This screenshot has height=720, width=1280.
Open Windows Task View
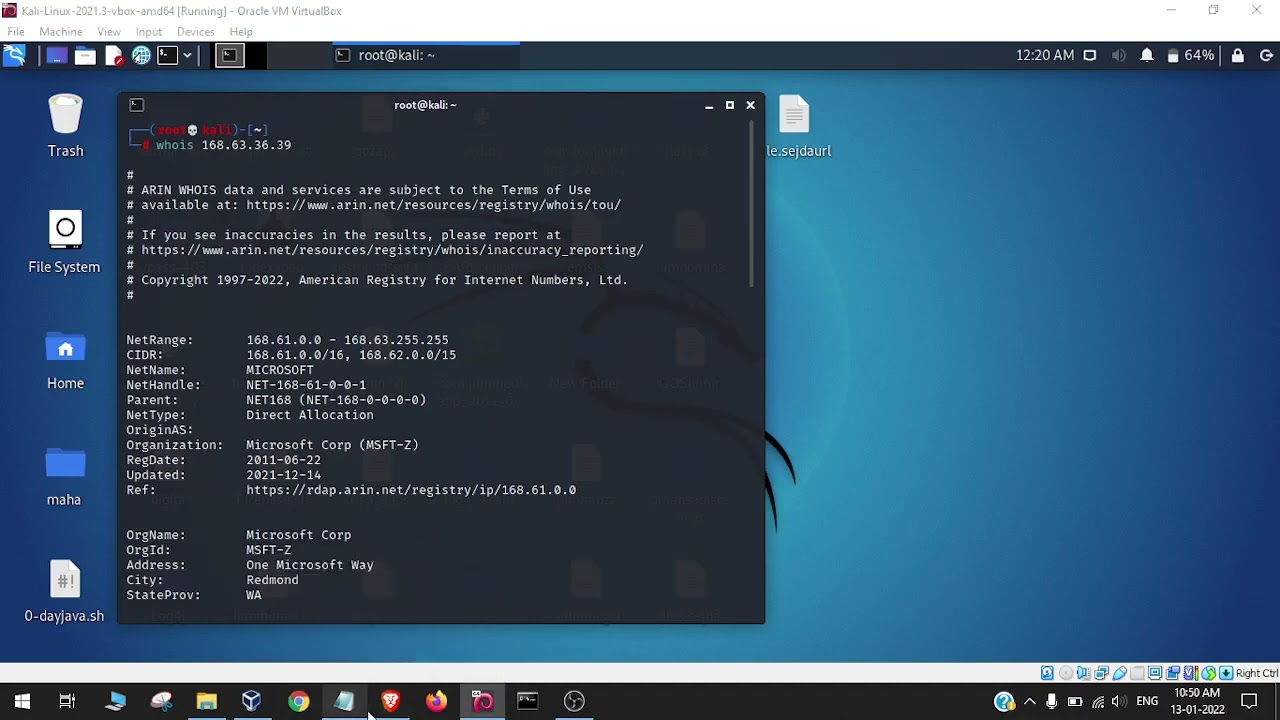67,701
